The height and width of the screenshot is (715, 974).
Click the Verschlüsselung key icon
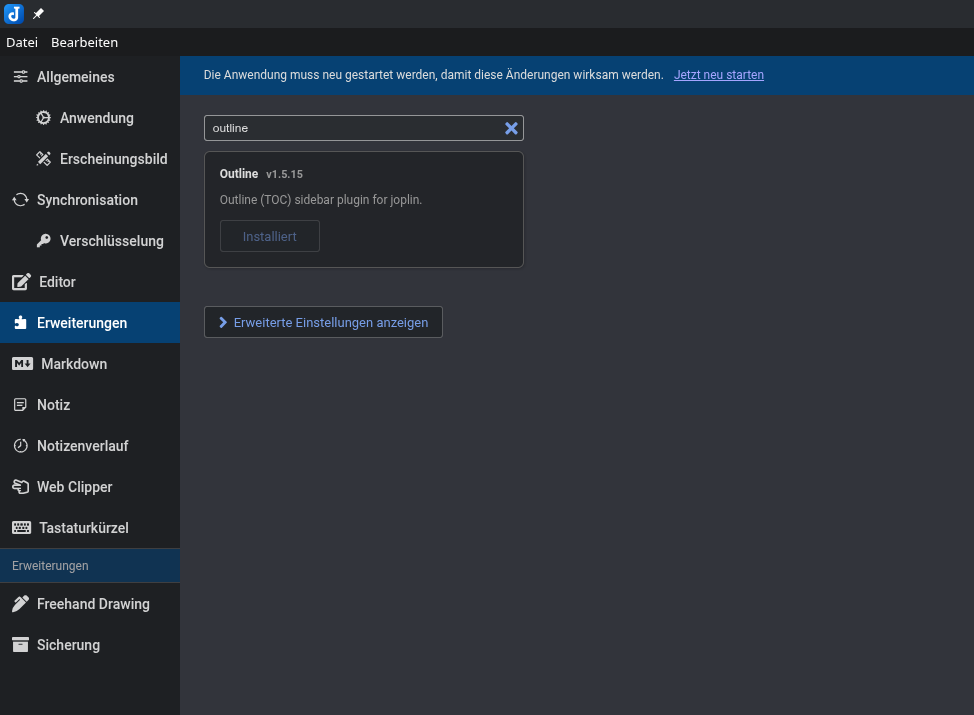(x=43, y=240)
